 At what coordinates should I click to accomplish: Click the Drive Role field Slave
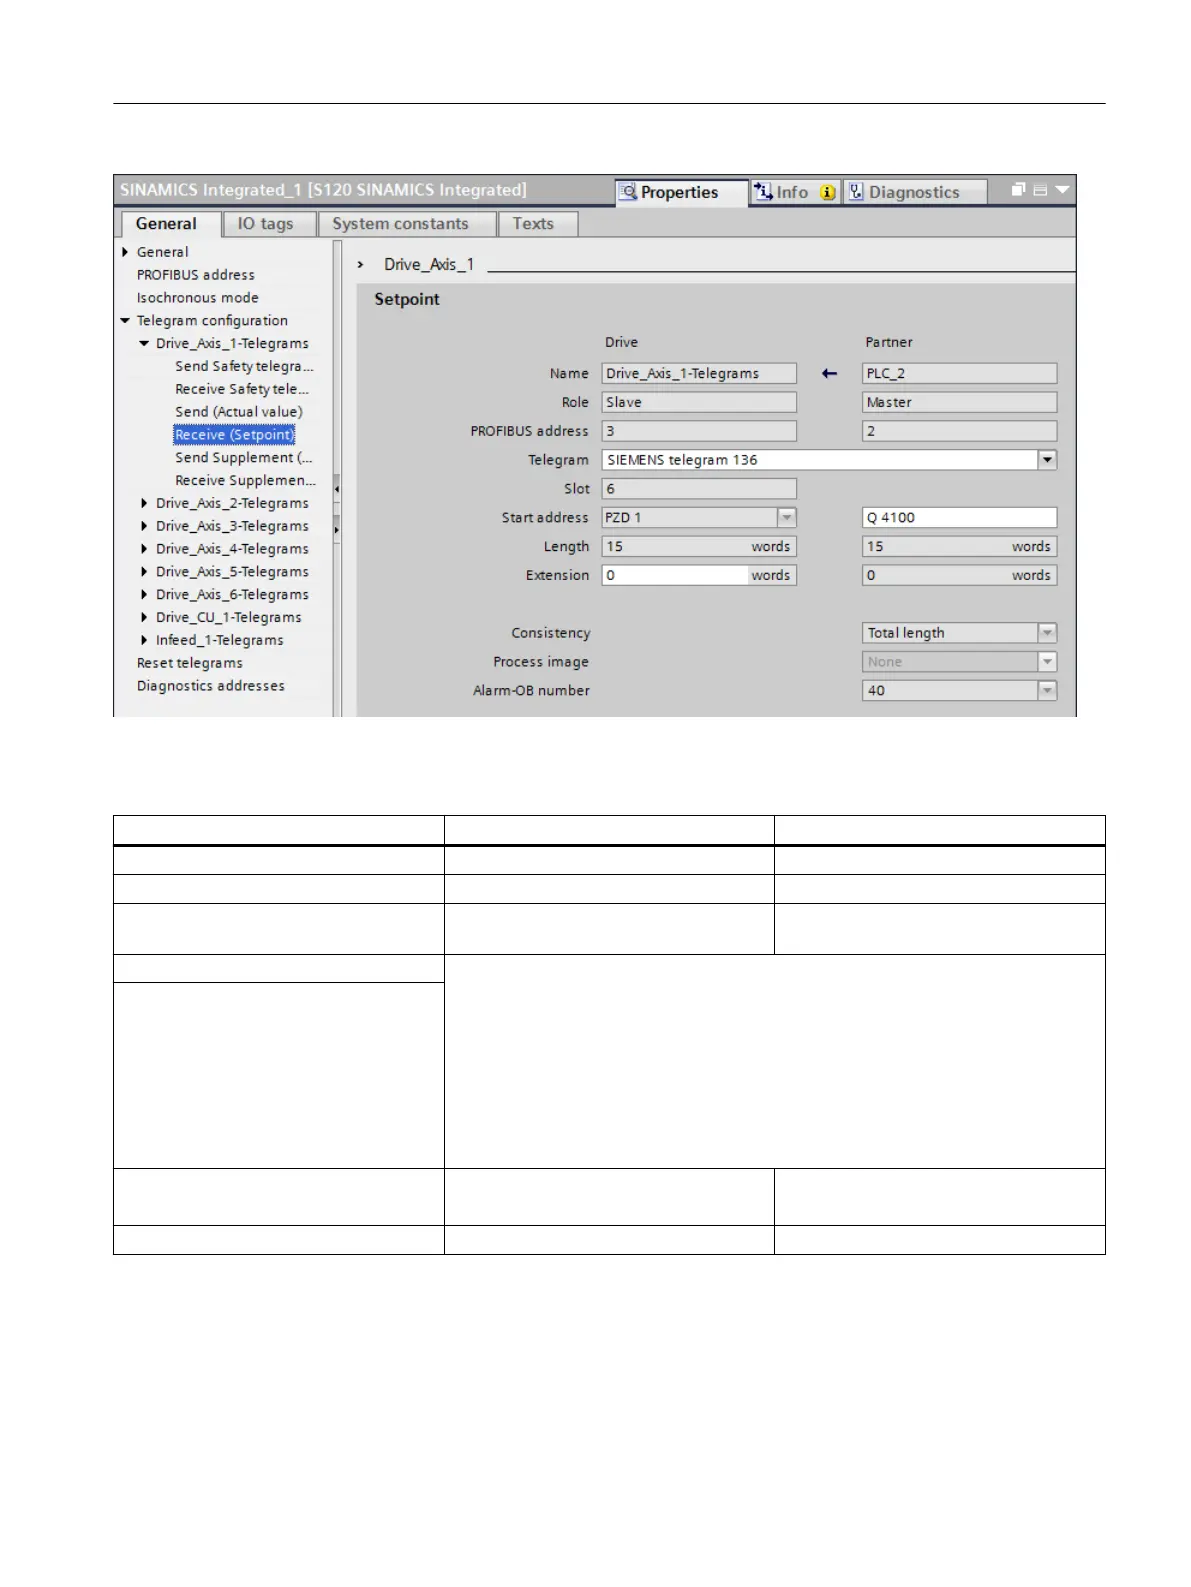click(699, 403)
